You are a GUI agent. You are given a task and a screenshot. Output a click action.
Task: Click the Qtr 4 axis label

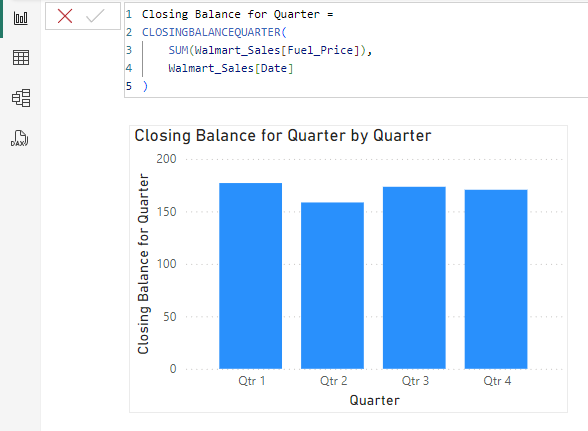tap(497, 381)
